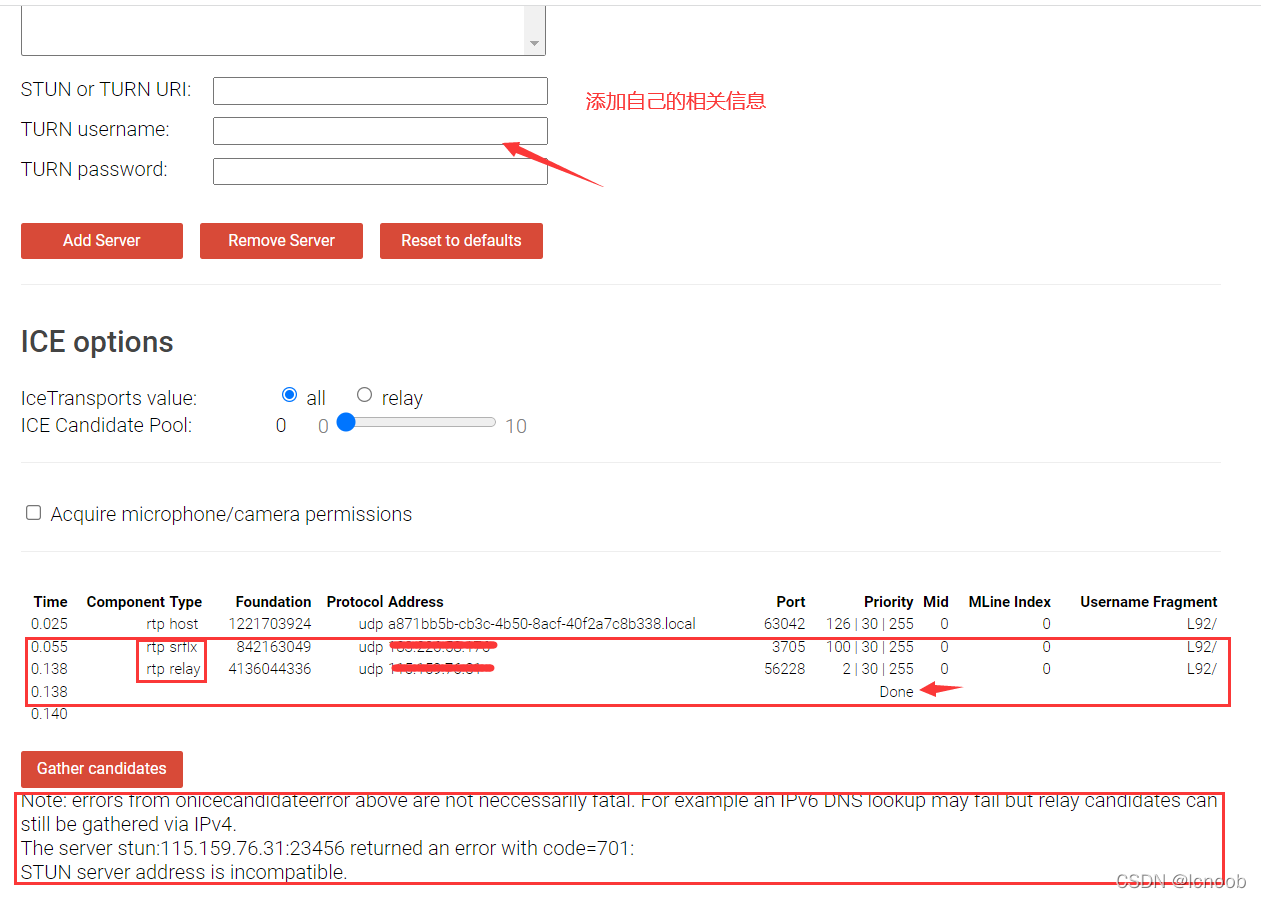Click the STUN or TURN URI input field

point(380,91)
